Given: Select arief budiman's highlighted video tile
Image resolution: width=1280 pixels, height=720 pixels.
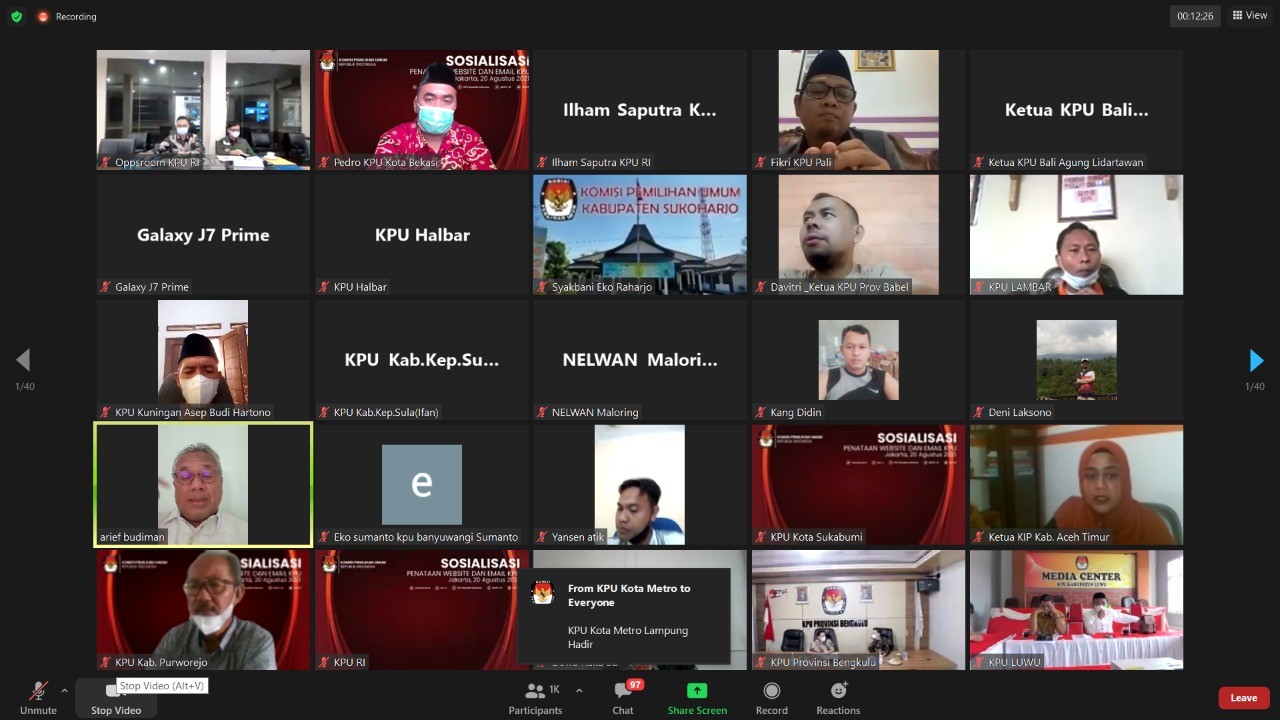Looking at the screenshot, I should pos(203,484).
